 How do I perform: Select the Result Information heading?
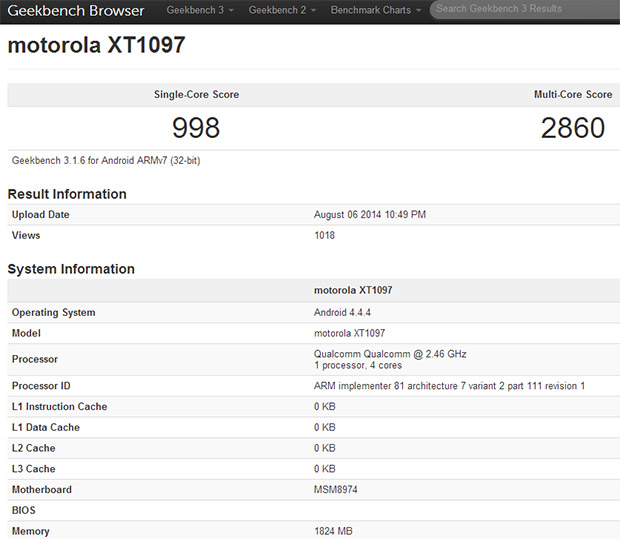pyautogui.click(x=67, y=194)
